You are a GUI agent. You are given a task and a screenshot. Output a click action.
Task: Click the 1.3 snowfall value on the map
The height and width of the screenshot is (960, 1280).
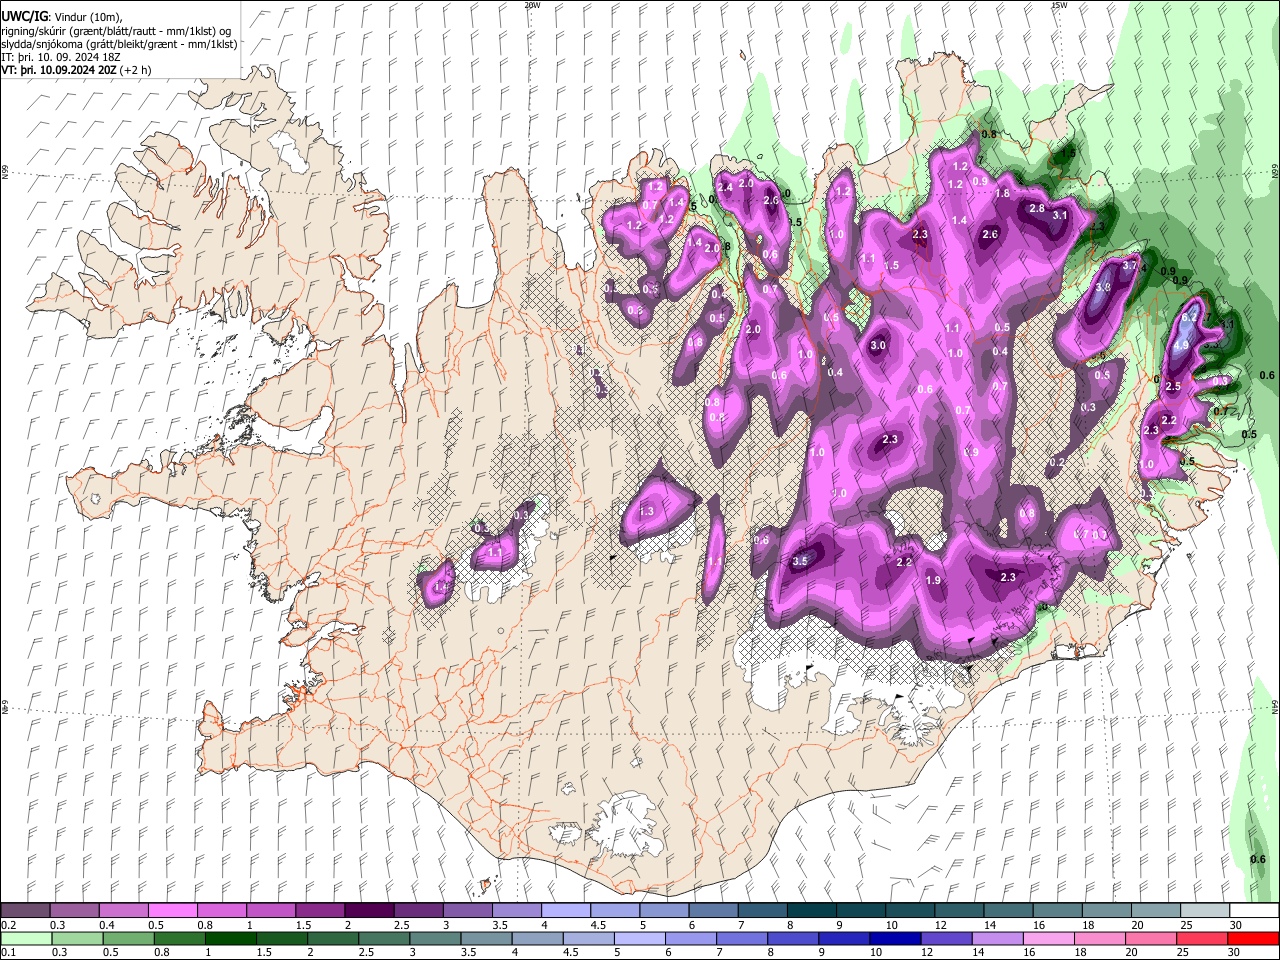646,511
